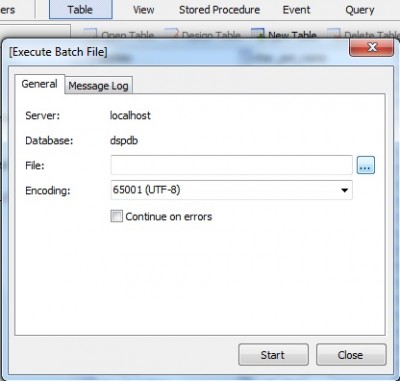This screenshot has width=400, height=381.
Task: Click the red X dialog close button
Action: pyautogui.click(x=372, y=47)
